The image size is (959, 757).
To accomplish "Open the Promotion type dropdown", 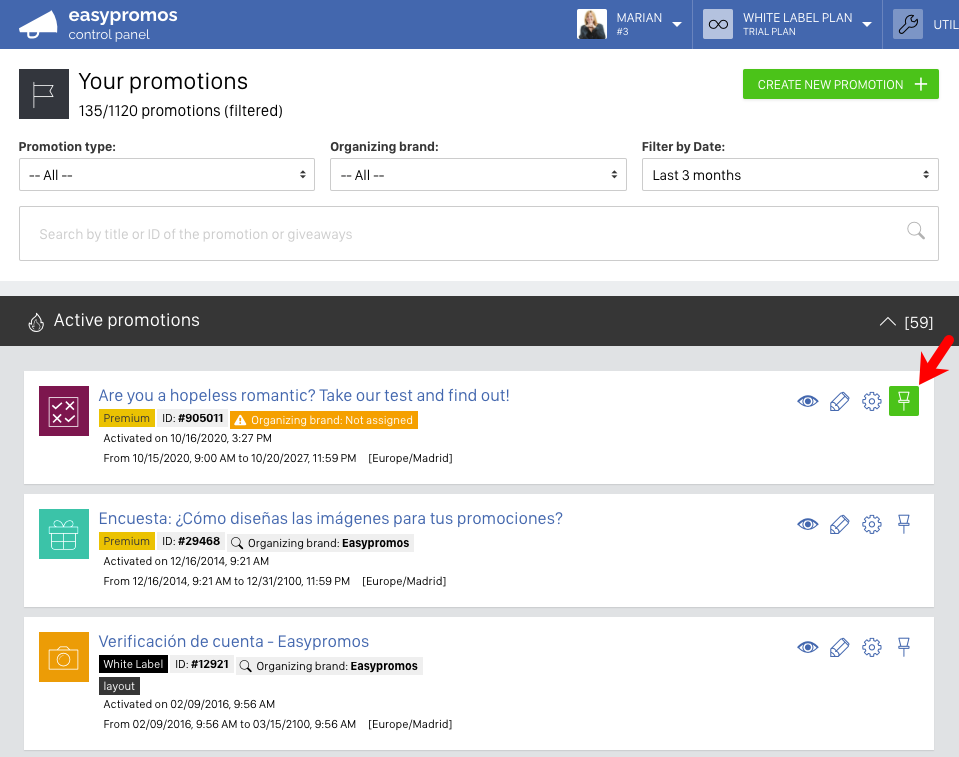I will (x=167, y=175).
